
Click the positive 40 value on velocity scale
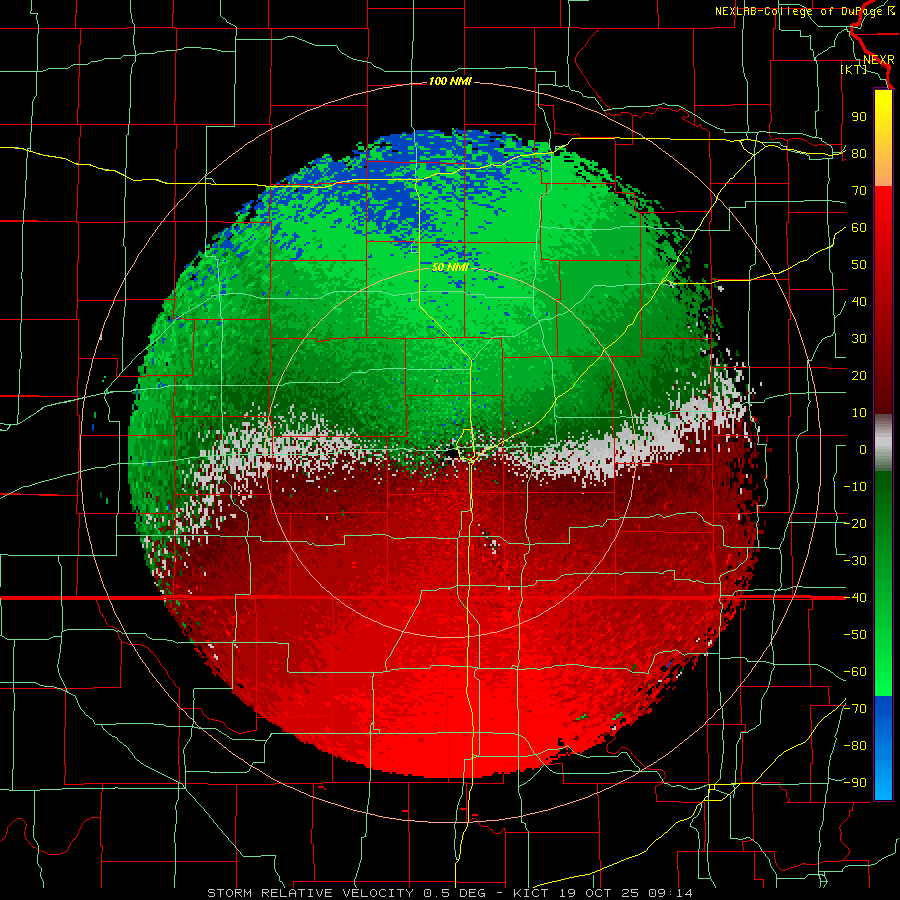tap(859, 301)
